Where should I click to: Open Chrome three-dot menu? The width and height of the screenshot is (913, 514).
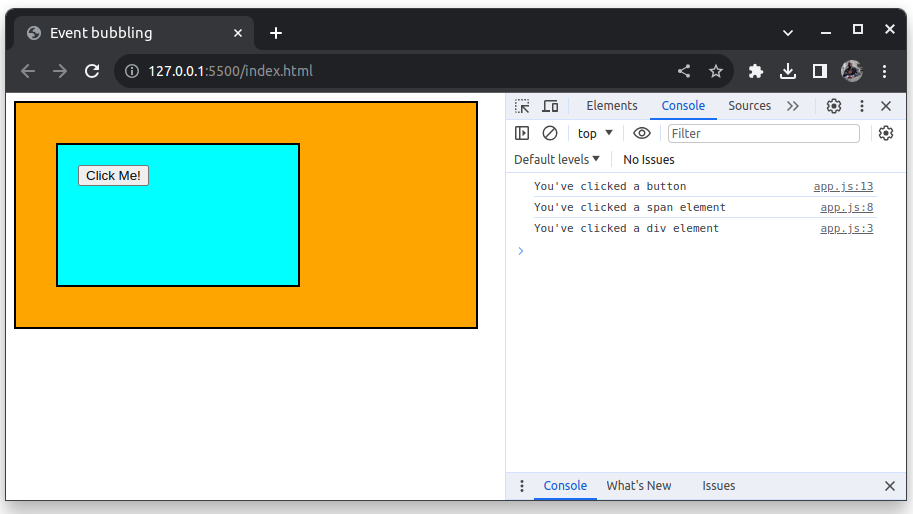pyautogui.click(x=884, y=71)
